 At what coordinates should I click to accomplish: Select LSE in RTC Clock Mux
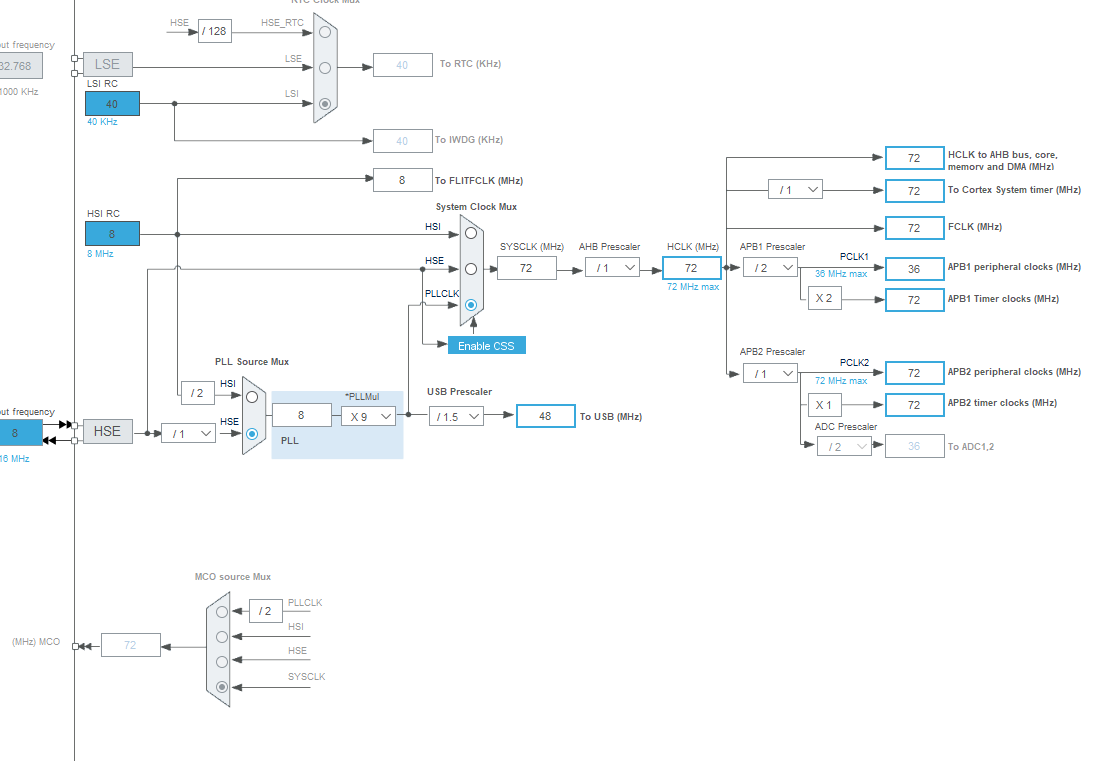click(324, 67)
